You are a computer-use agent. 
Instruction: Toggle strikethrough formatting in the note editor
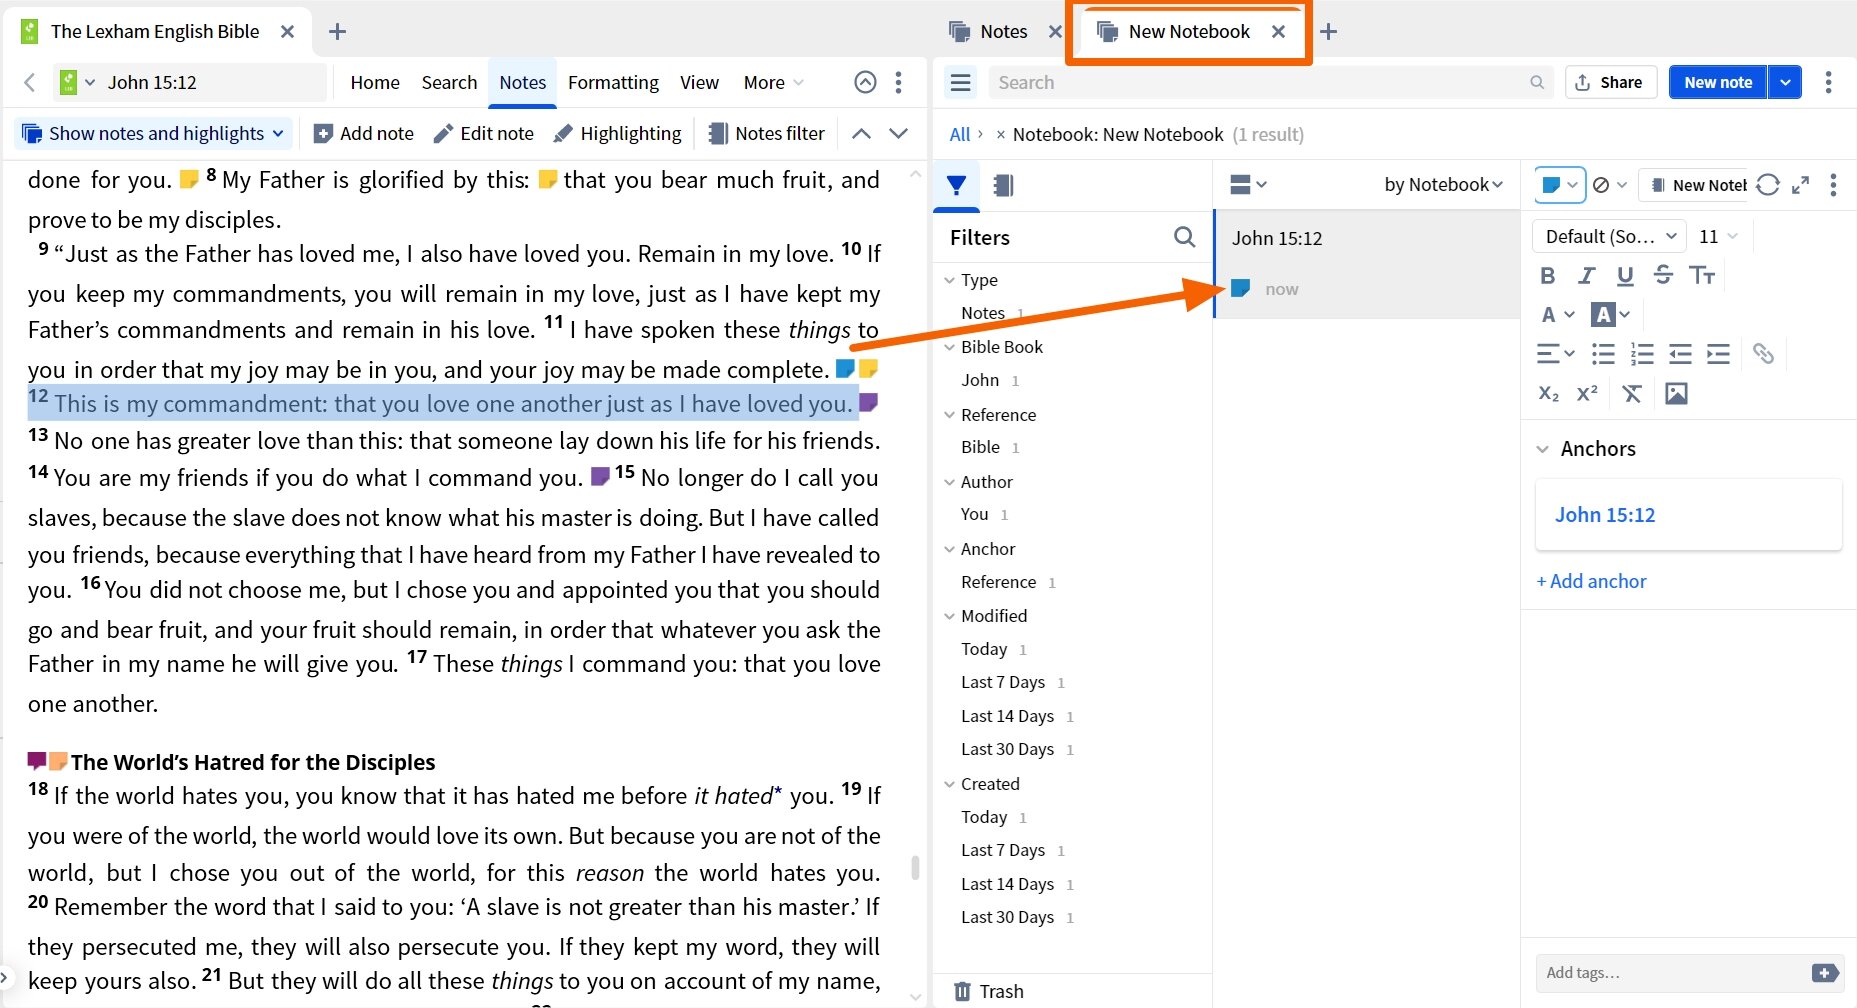point(1663,275)
